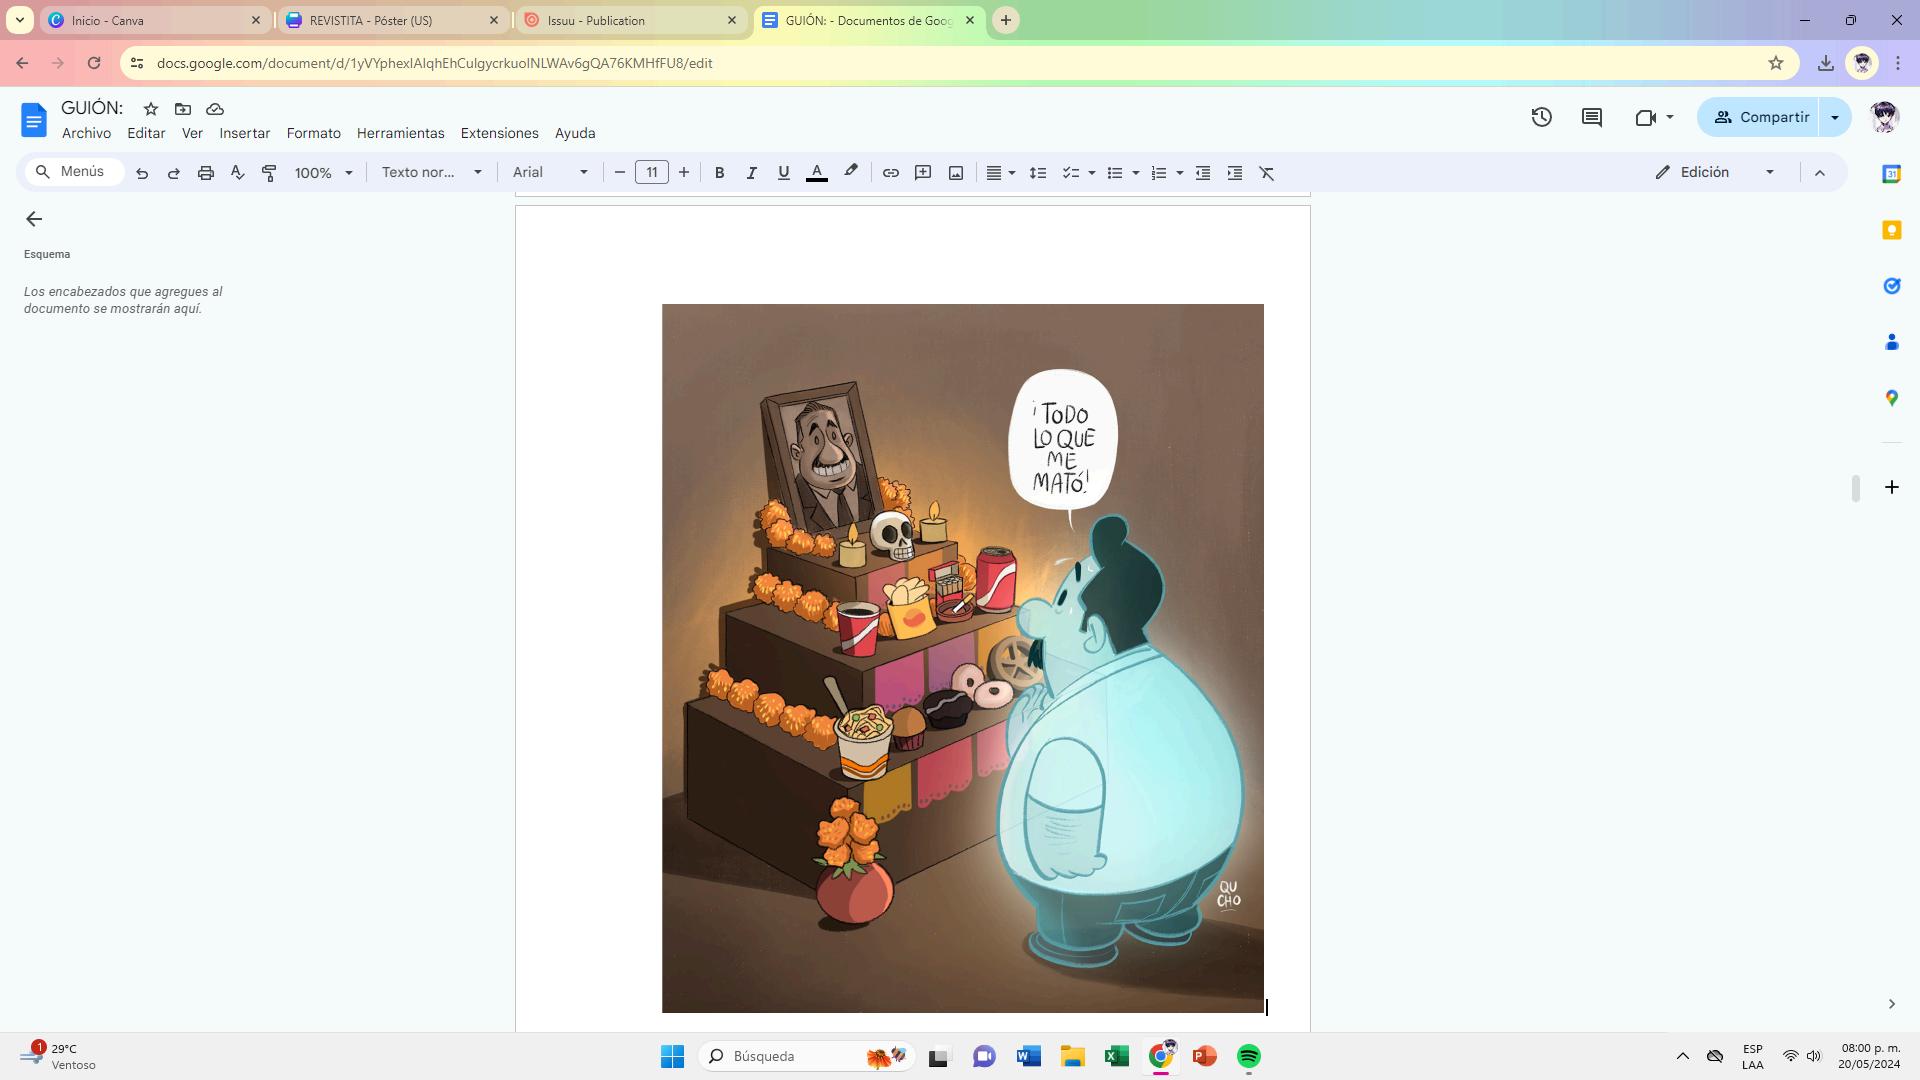Close the Esquema outline with back arrow

(34, 219)
